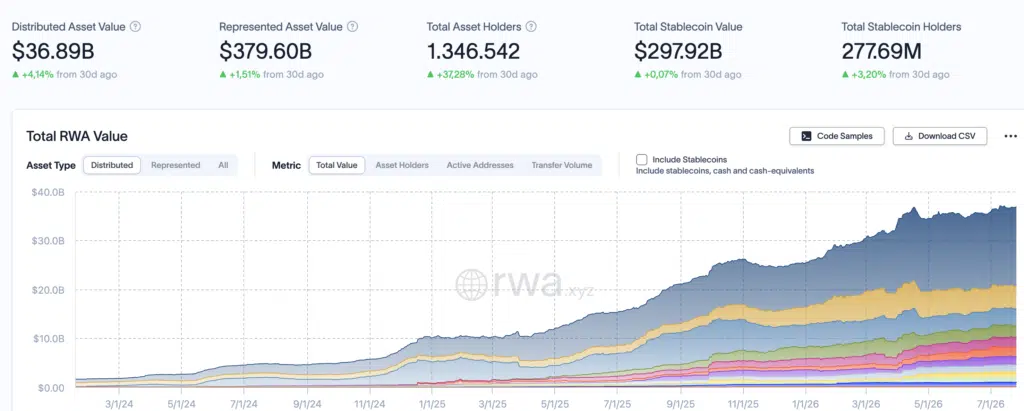The image size is (1024, 411).
Task: Click the Download CSV button
Action: point(940,136)
